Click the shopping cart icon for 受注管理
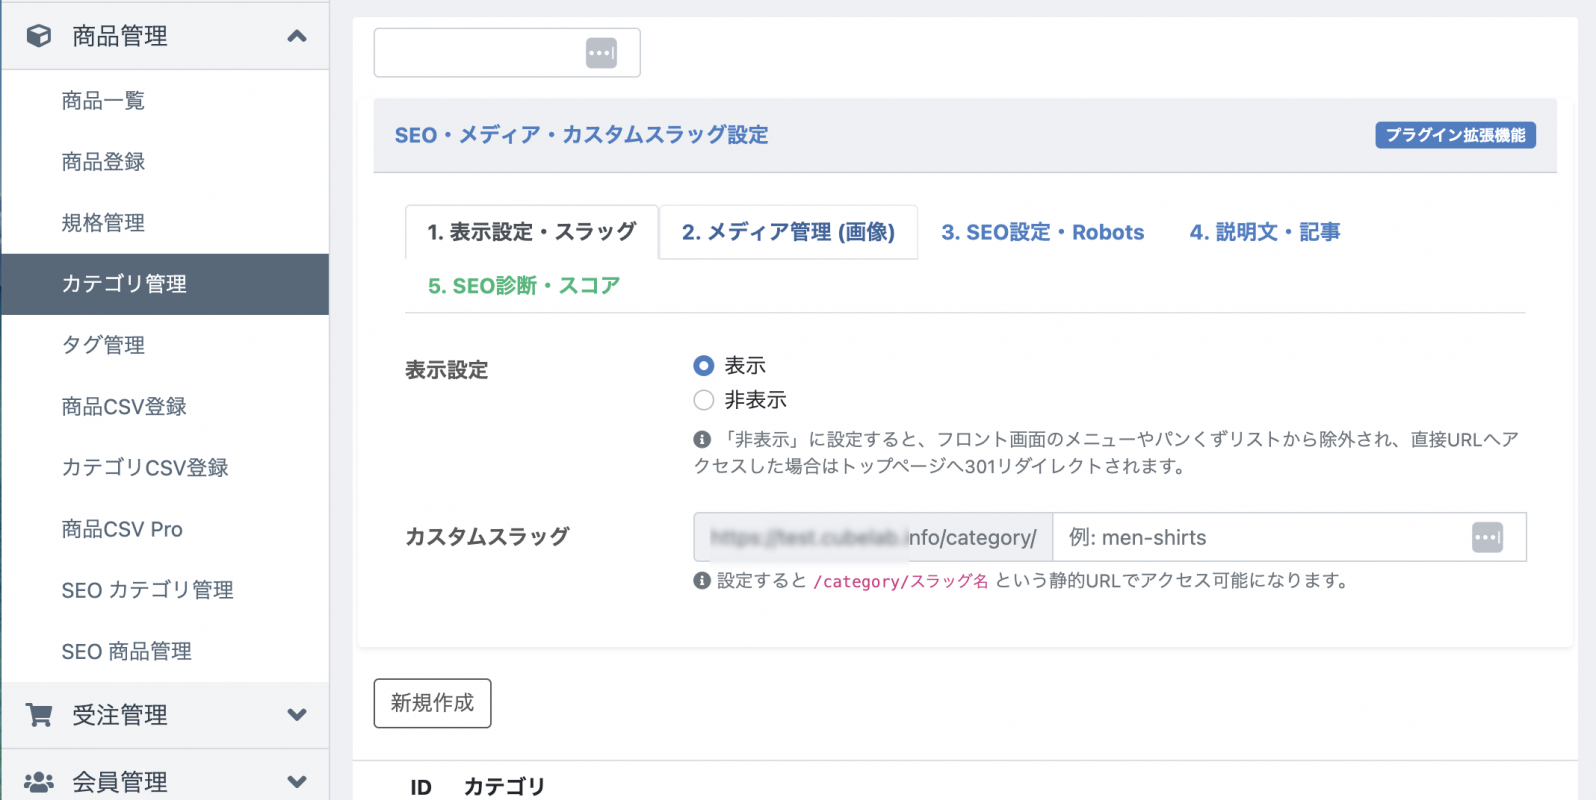The width and height of the screenshot is (1596, 800). (39, 715)
